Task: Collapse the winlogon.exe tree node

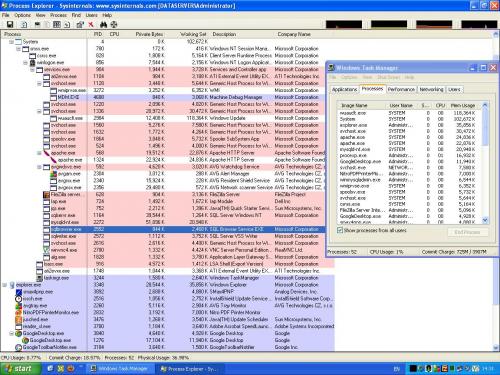Action: (25, 63)
